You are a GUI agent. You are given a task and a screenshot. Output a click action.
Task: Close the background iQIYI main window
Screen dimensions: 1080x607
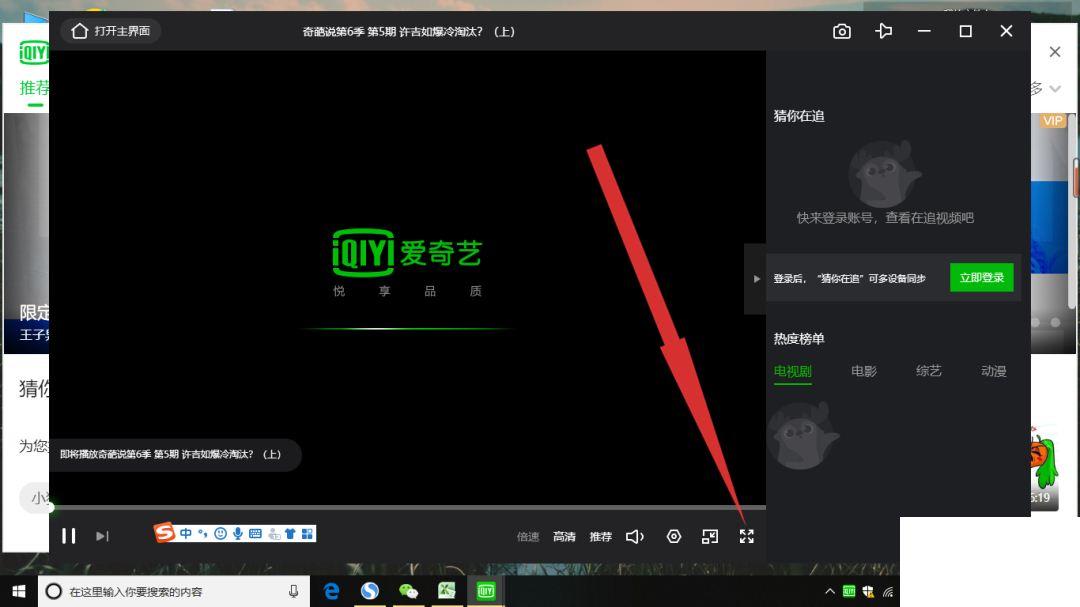[1055, 52]
